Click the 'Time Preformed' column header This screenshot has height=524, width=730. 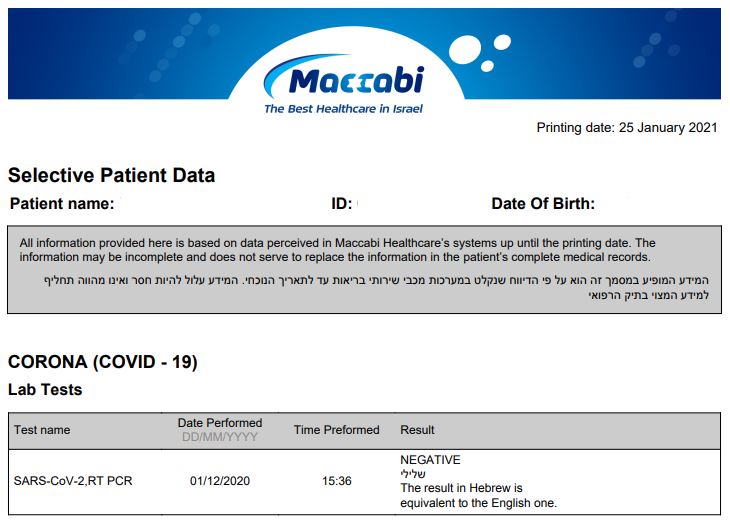(337, 430)
